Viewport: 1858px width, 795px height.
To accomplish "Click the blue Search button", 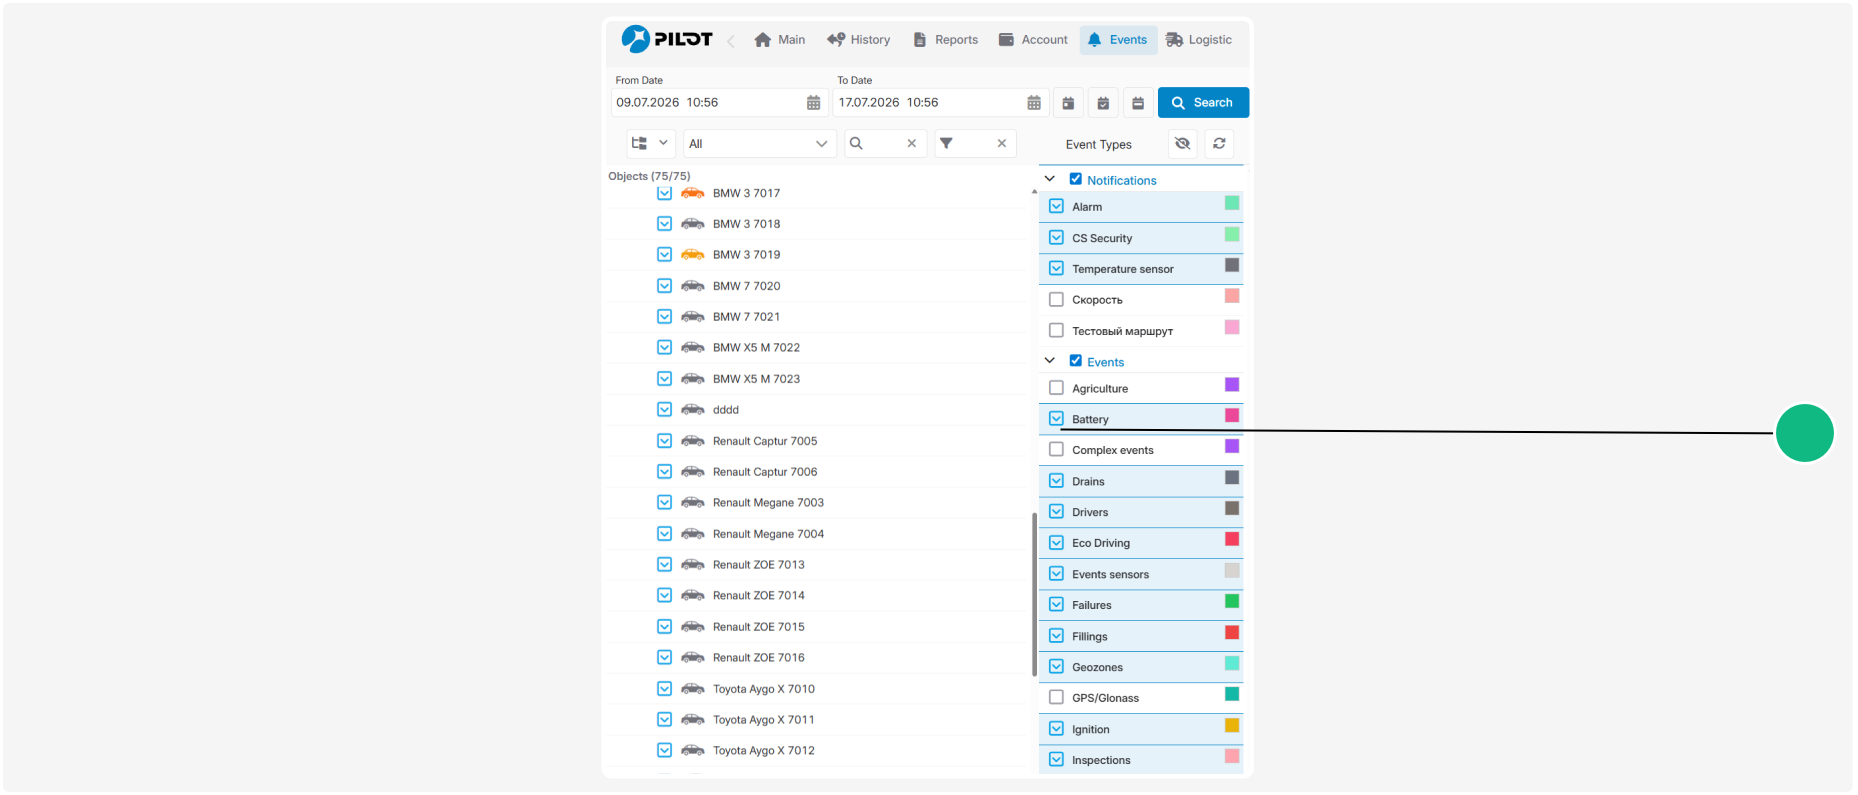I will 1203,103.
